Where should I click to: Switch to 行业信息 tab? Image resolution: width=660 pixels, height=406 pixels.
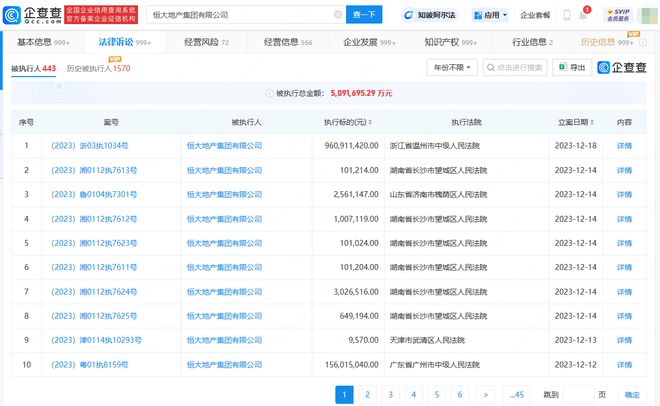click(532, 42)
